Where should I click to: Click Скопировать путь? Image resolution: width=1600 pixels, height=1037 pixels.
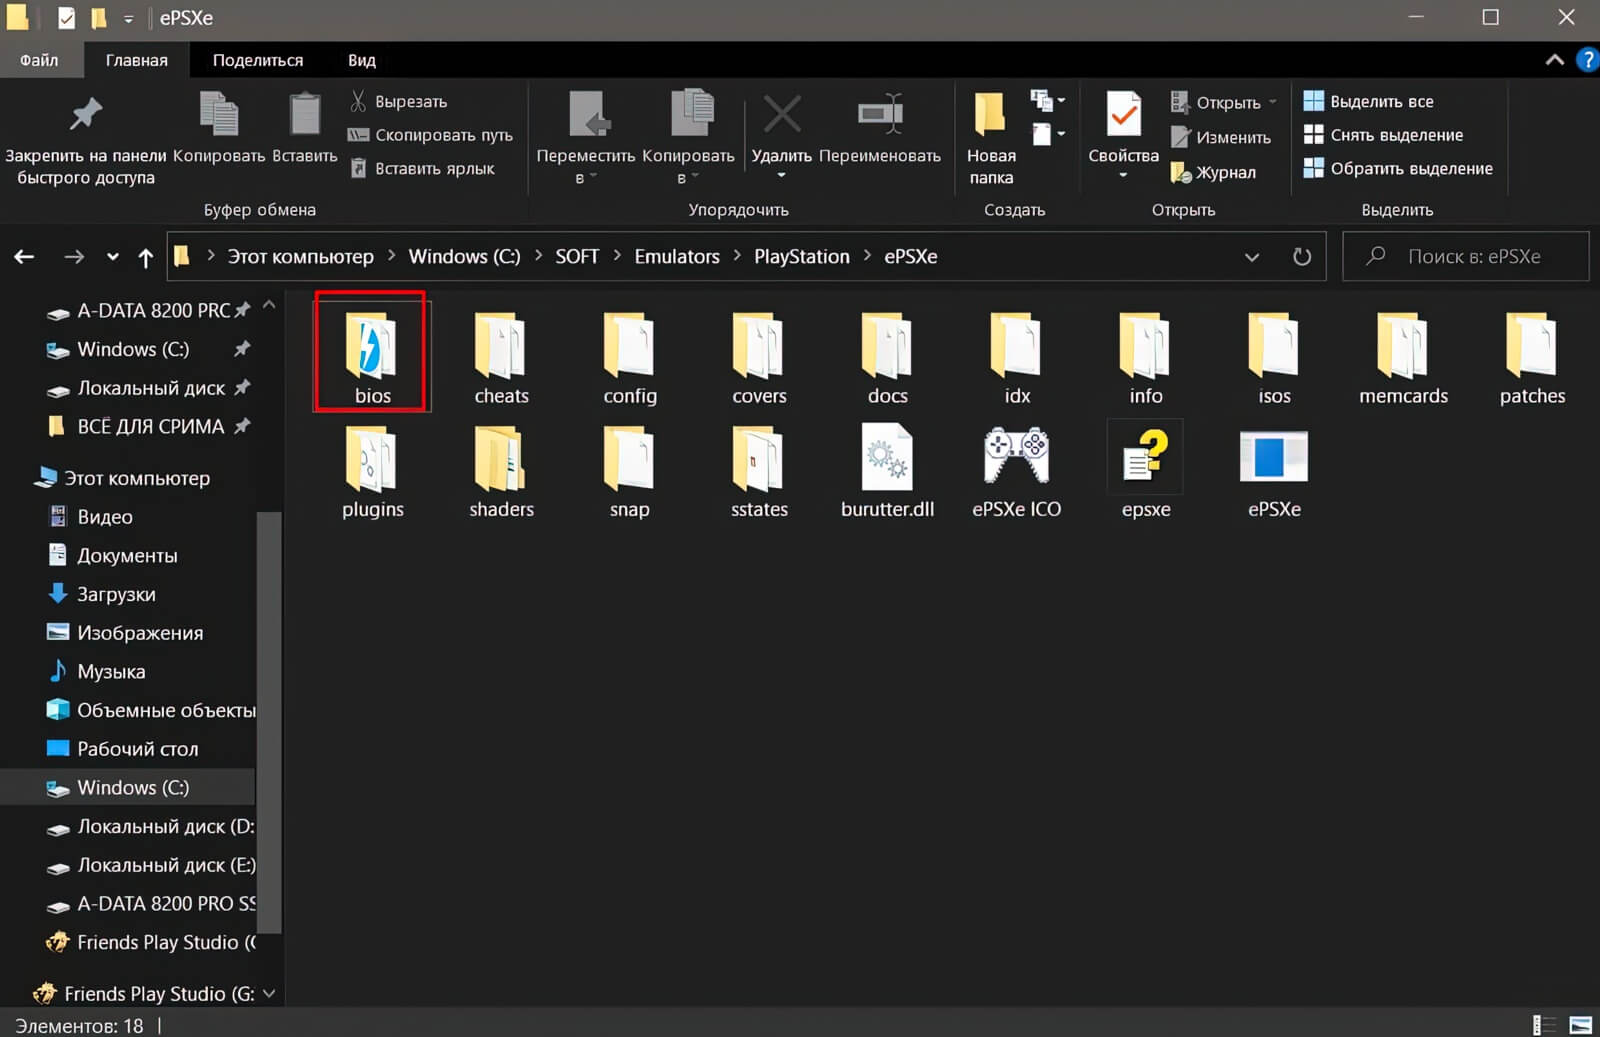[430, 135]
